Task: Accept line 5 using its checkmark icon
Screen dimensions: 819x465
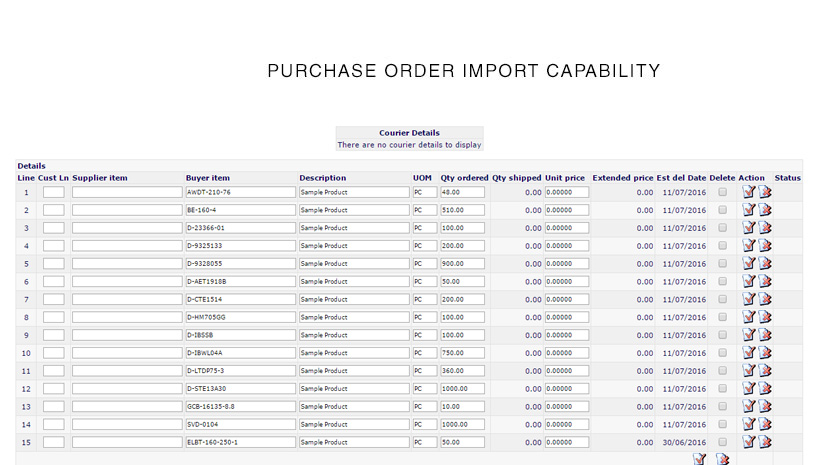Action: click(748, 263)
